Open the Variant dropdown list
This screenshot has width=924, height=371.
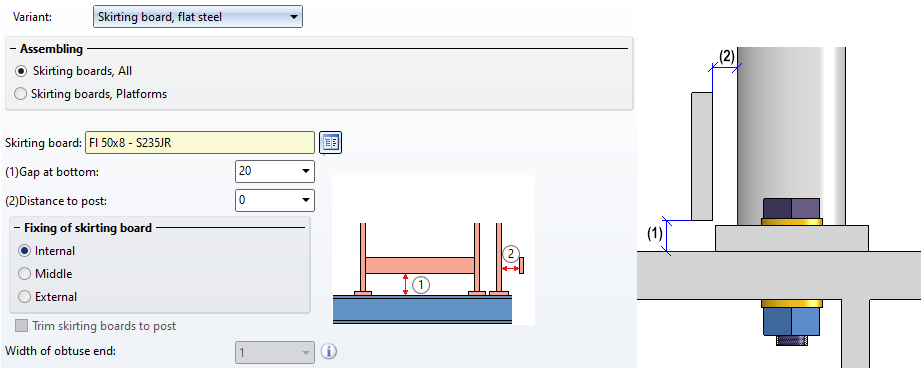click(x=198, y=17)
